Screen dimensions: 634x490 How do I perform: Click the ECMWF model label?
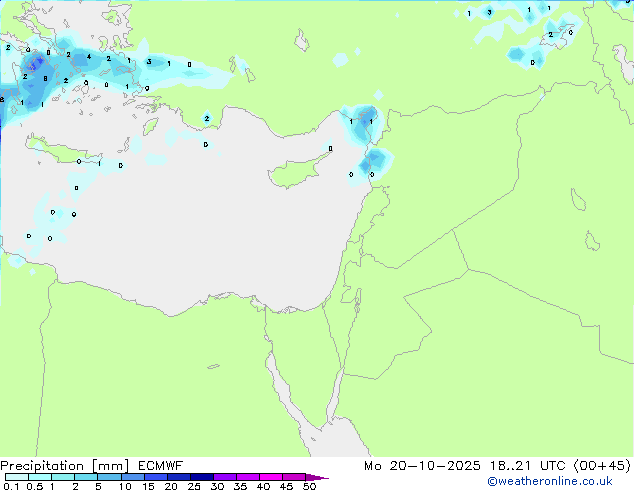[x=161, y=466]
